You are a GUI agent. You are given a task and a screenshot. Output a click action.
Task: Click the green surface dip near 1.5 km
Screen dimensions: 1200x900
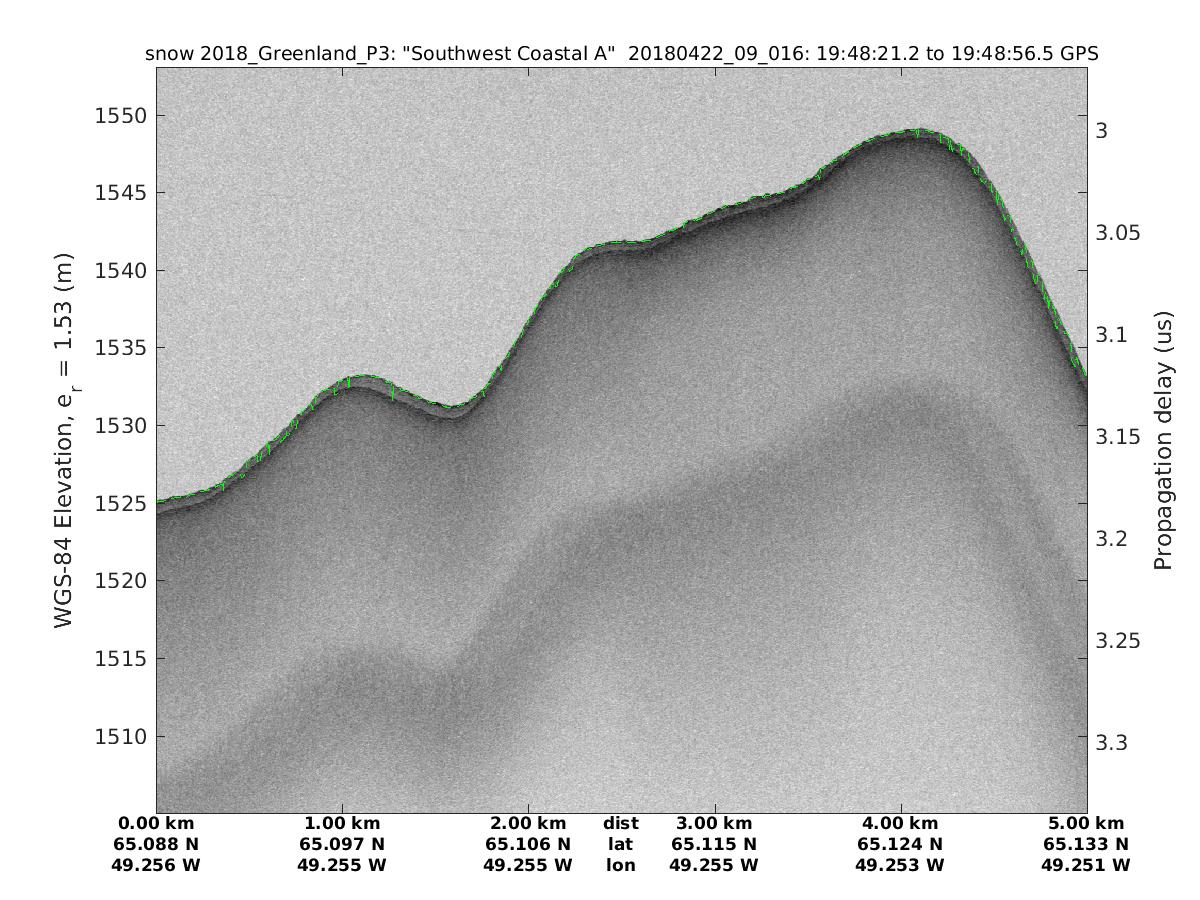click(452, 407)
